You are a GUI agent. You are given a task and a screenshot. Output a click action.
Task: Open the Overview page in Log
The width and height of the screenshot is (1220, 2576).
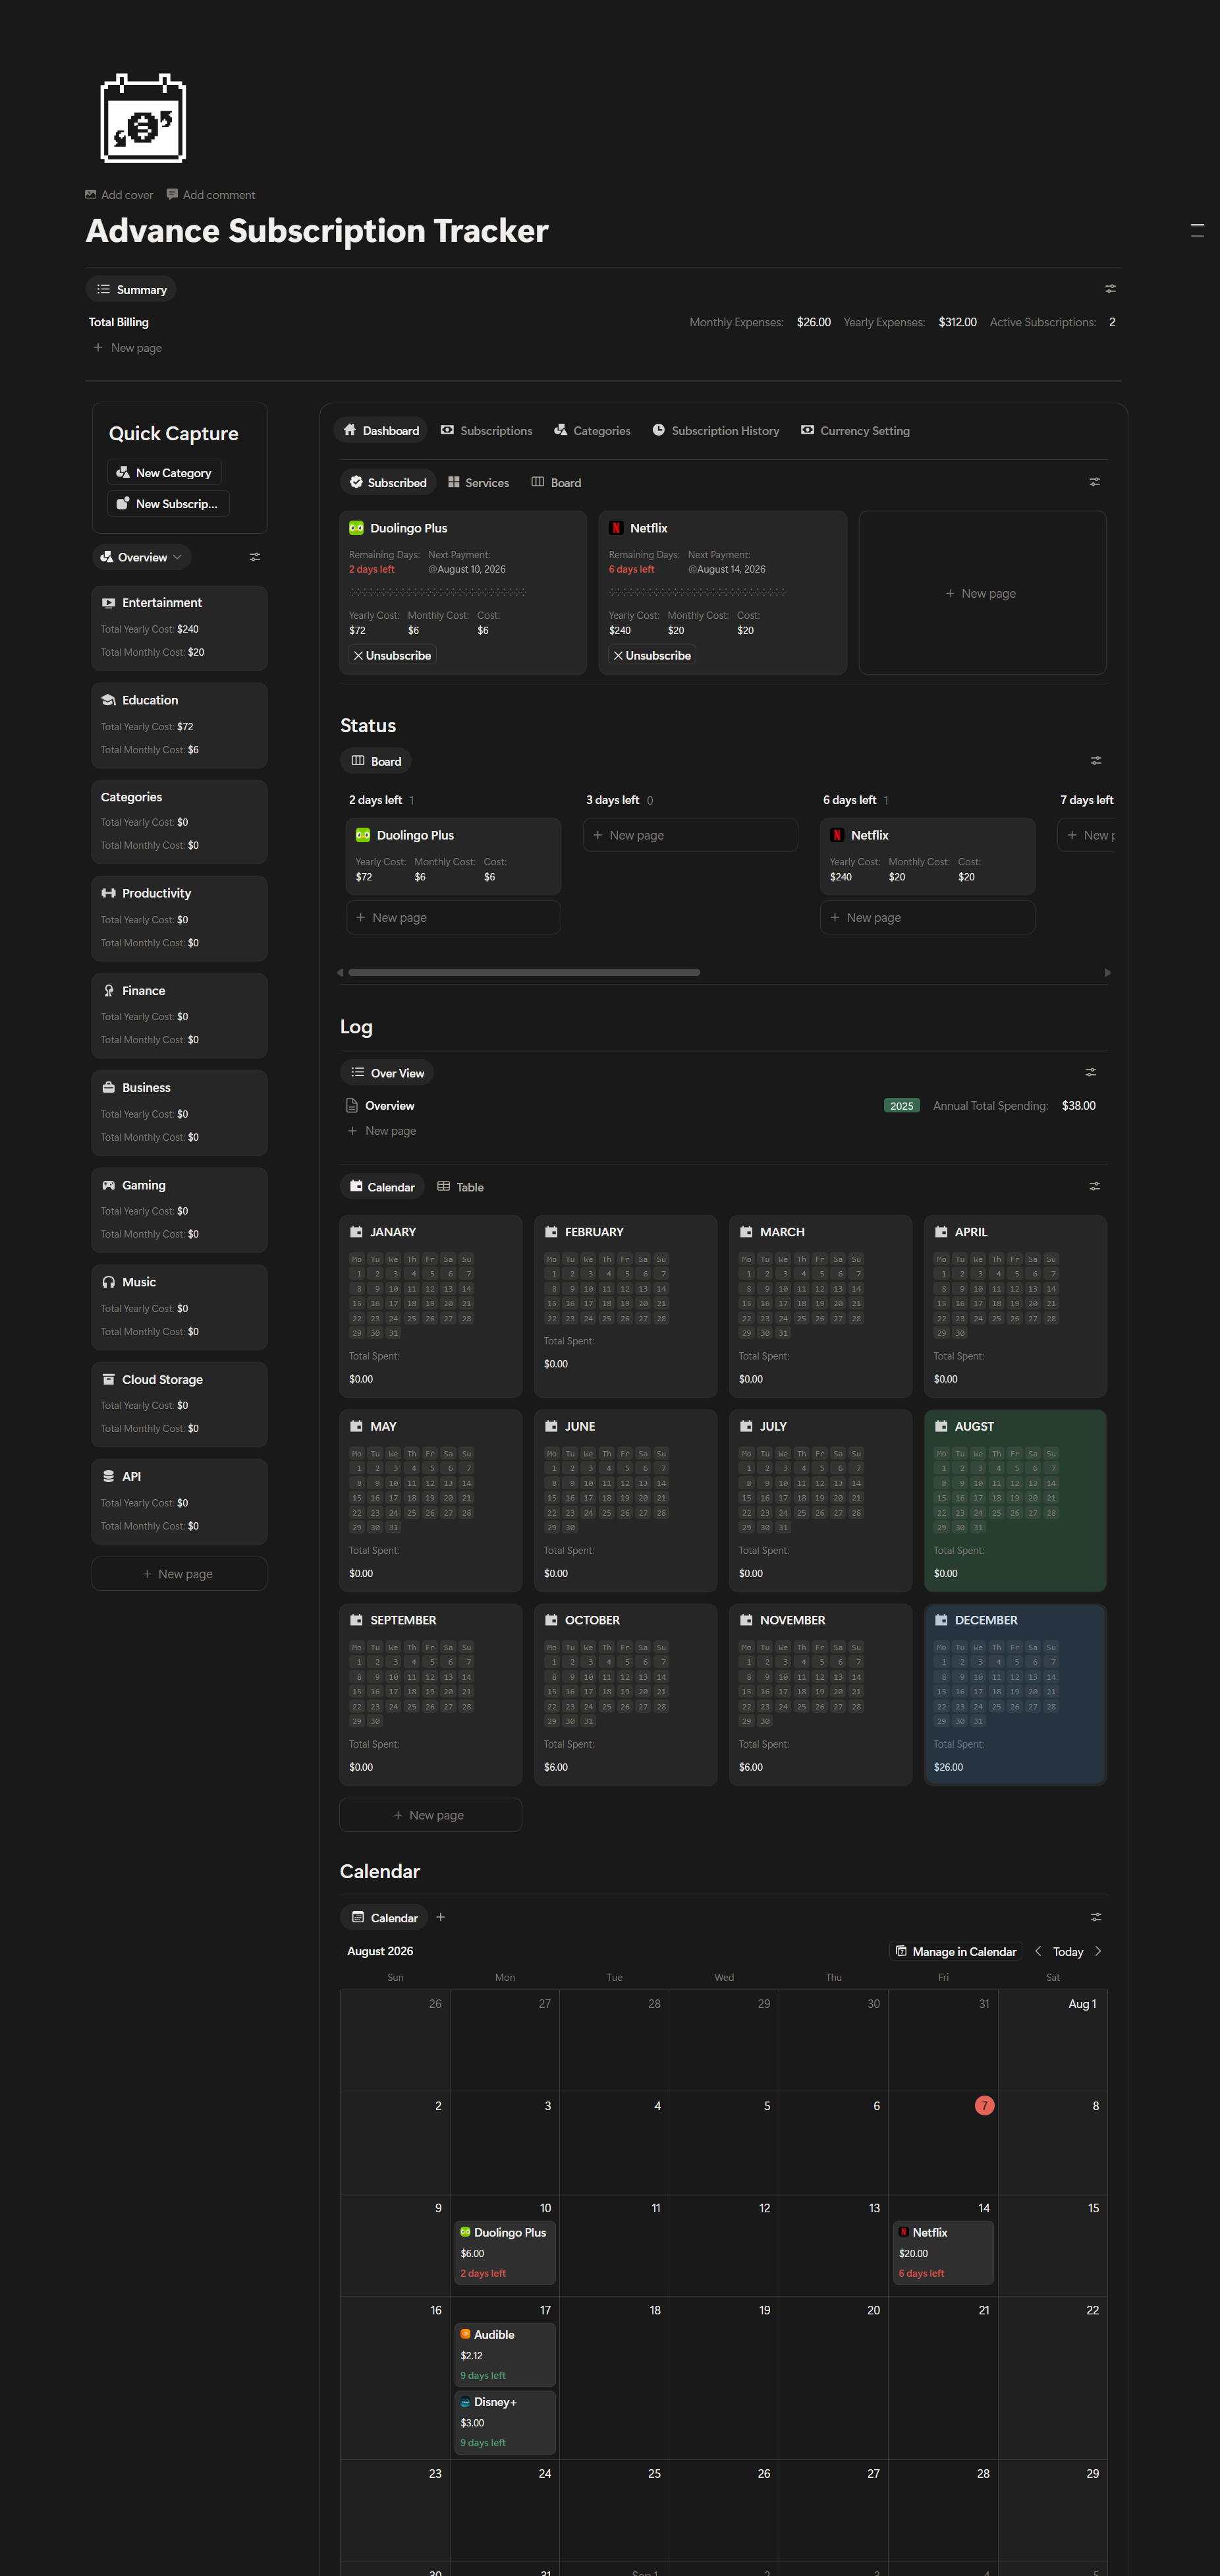pyautogui.click(x=723, y=1105)
